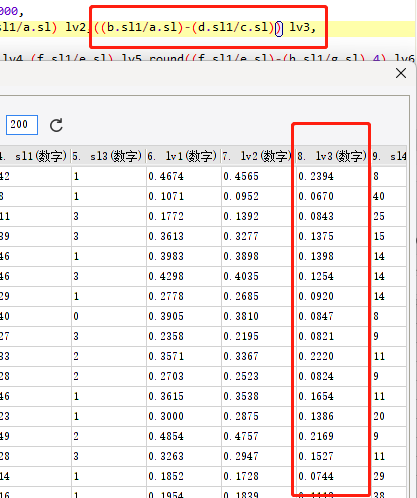Click lv1 cell 0.4298
The width and height of the screenshot is (417, 498).
point(184,276)
